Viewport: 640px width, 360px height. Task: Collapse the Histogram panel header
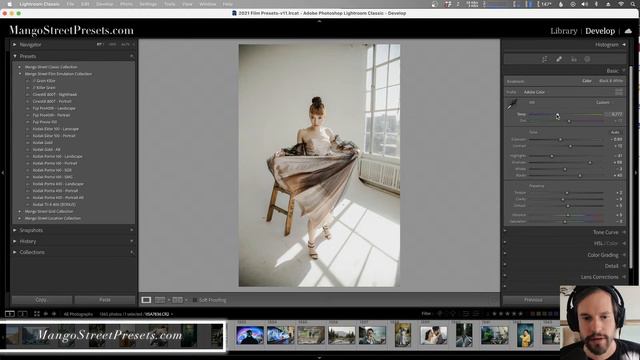point(624,44)
